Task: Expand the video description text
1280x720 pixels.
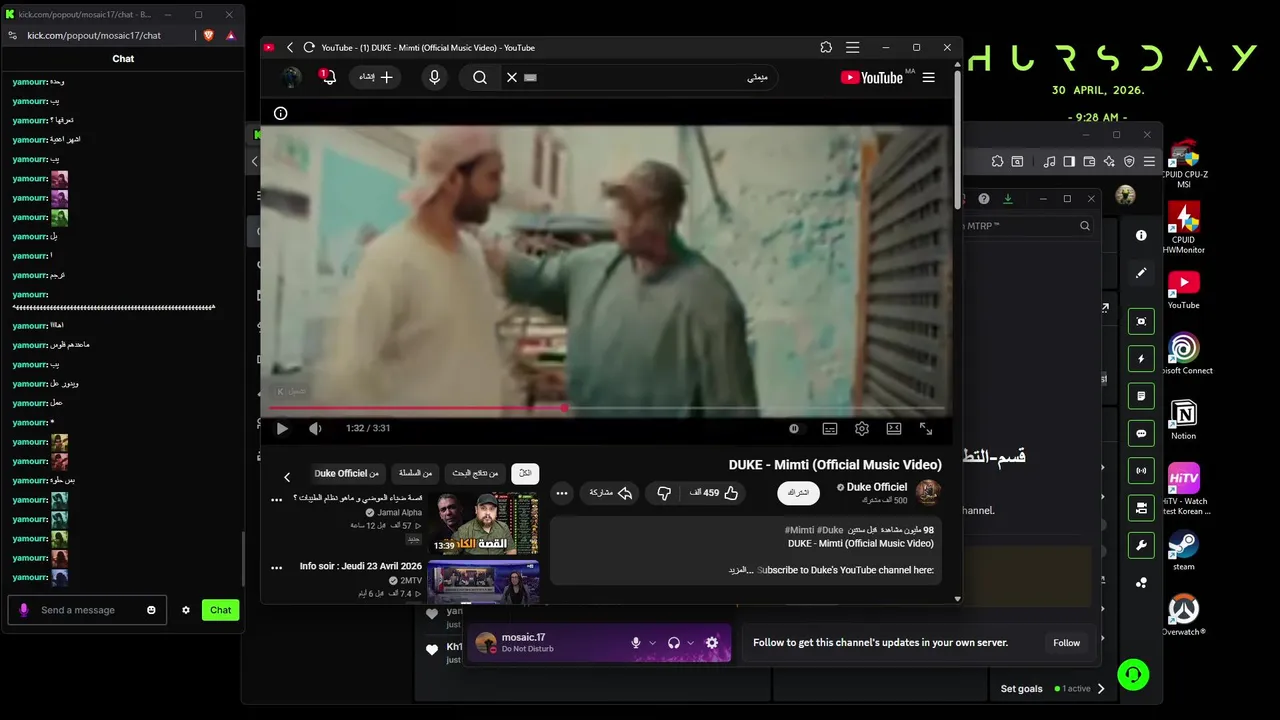Action: (741, 570)
